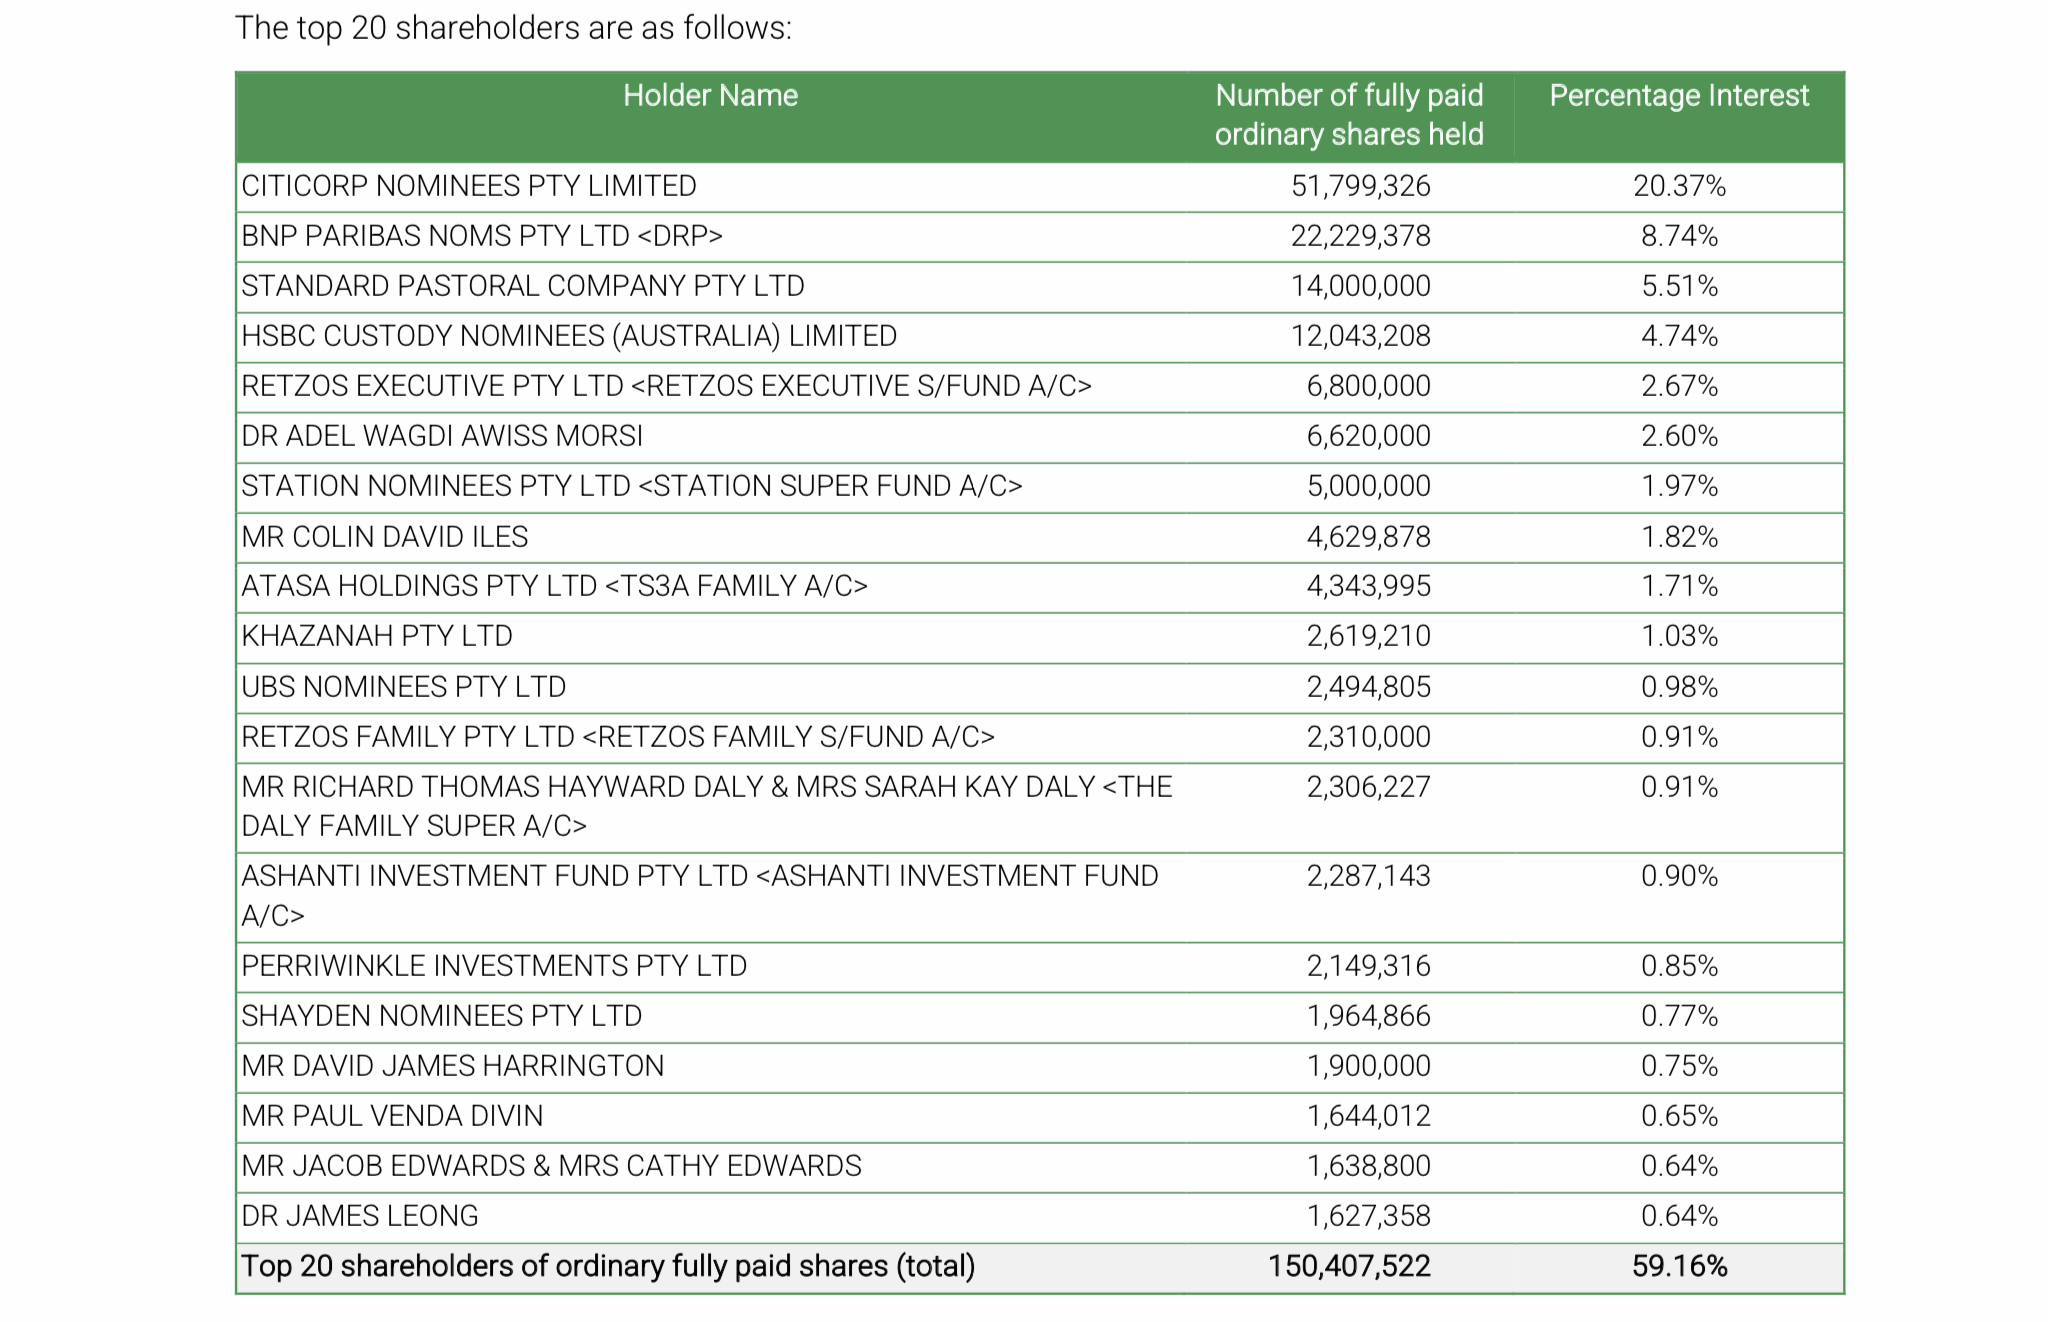Click the value 5,000,000
2048x1322 pixels.
1368,486
